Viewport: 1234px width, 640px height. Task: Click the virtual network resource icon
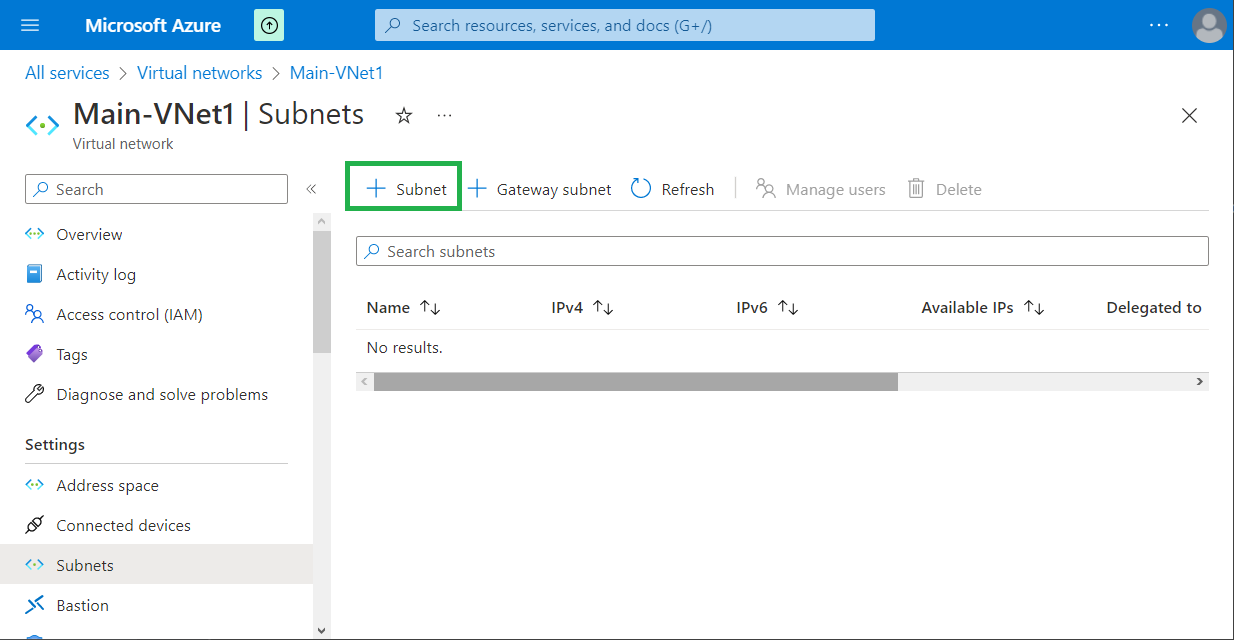click(x=42, y=125)
